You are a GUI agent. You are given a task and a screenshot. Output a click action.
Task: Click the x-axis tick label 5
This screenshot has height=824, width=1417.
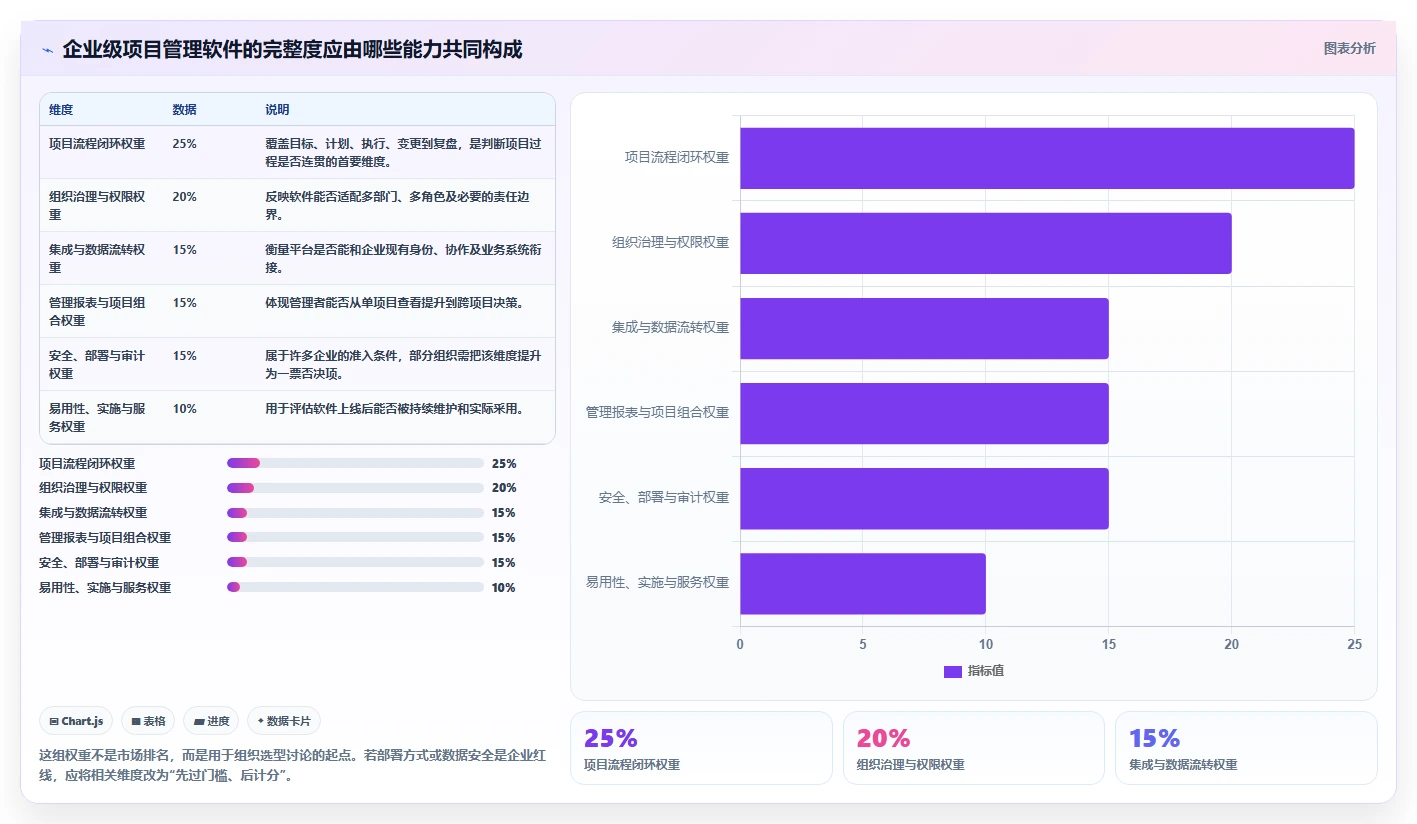tap(863, 645)
